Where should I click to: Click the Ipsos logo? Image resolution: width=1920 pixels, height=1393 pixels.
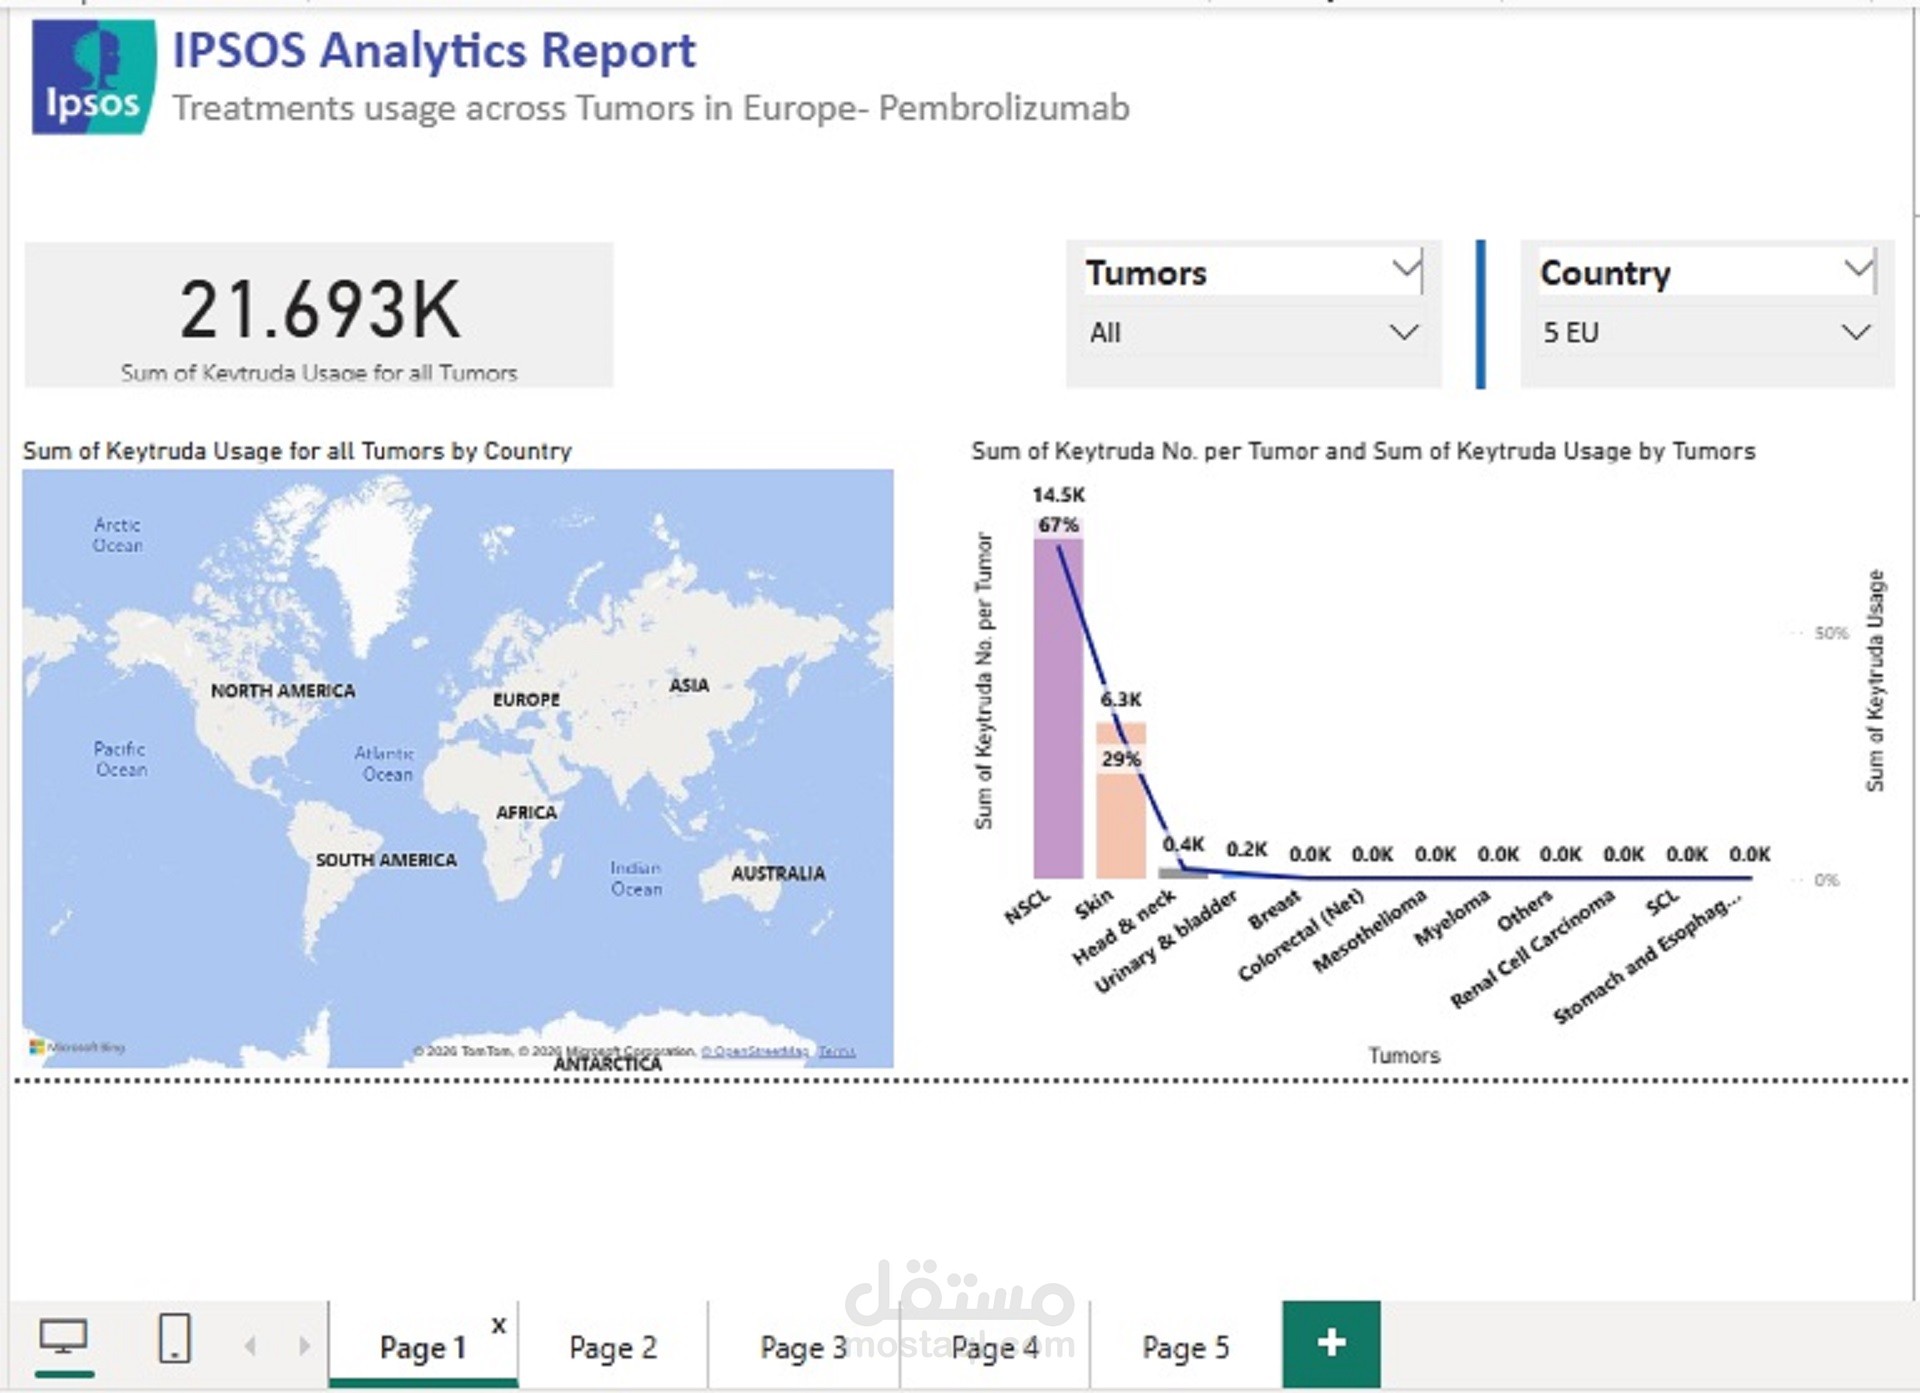coord(94,77)
